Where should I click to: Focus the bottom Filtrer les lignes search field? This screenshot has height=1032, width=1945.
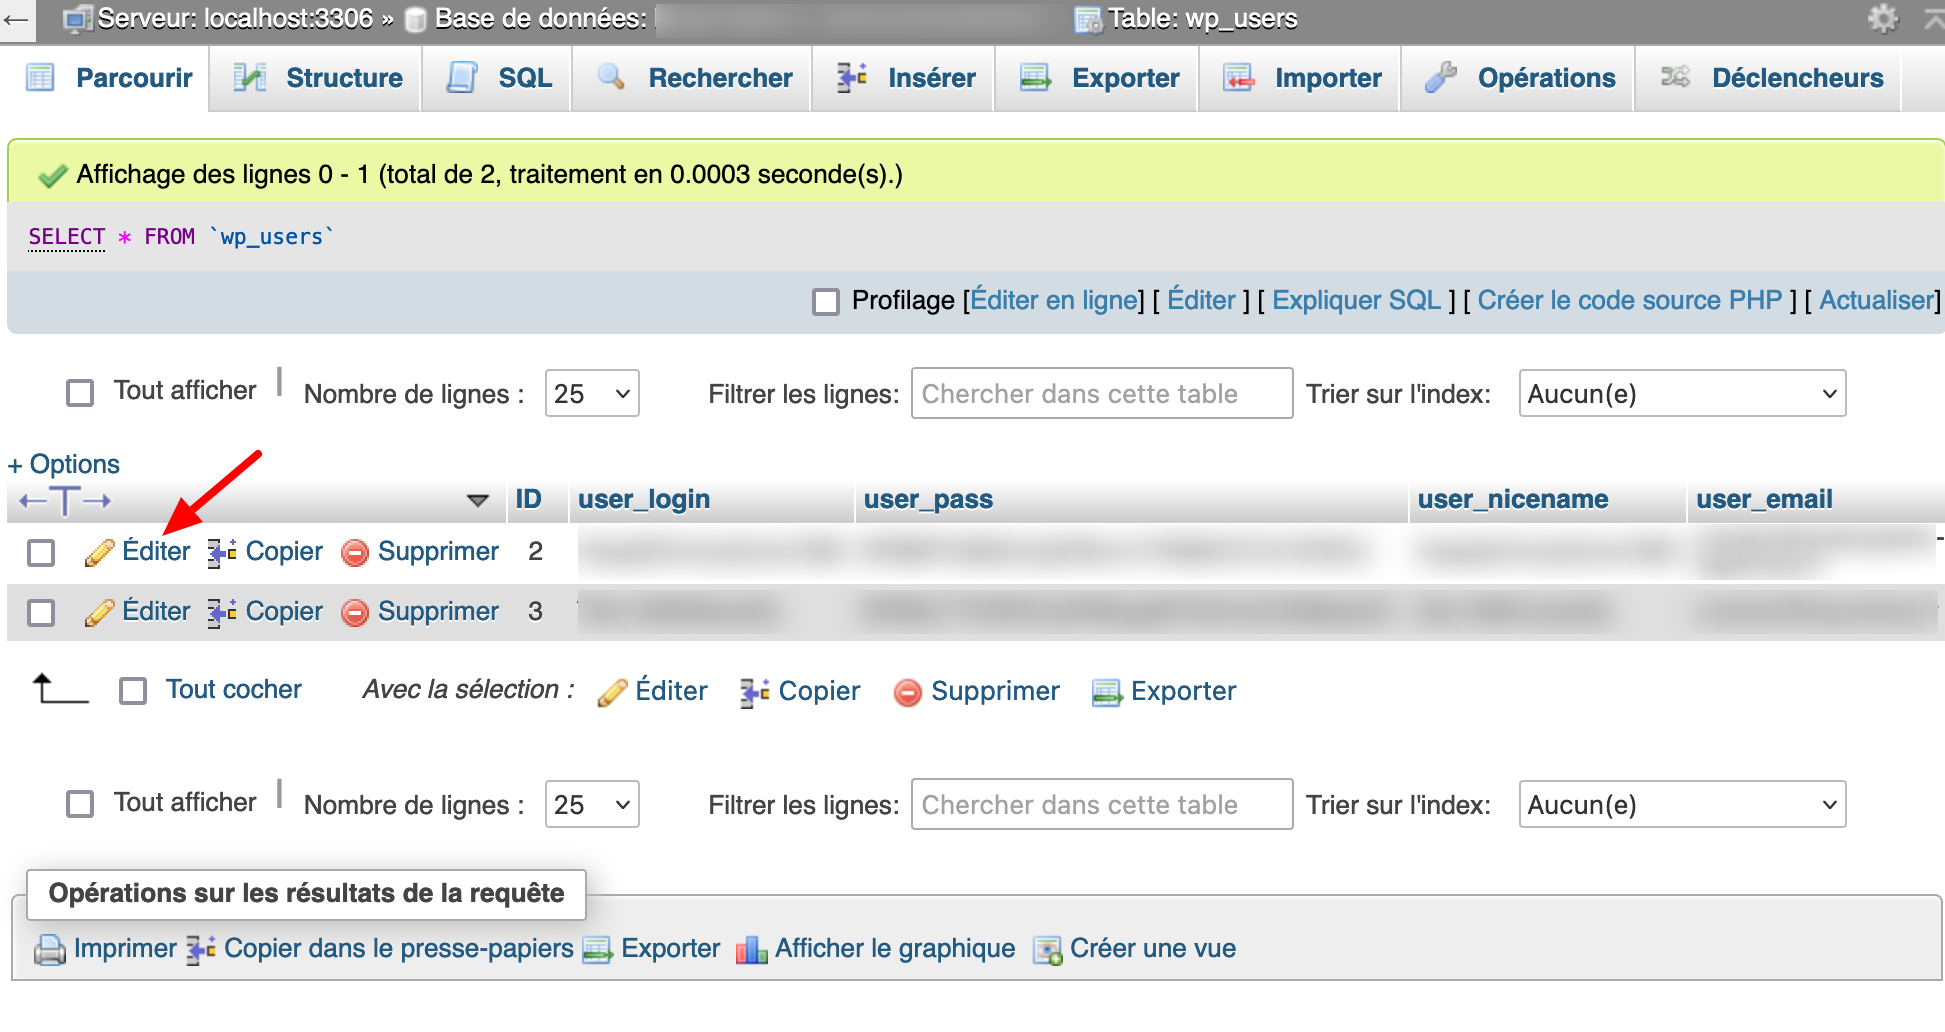point(1102,805)
